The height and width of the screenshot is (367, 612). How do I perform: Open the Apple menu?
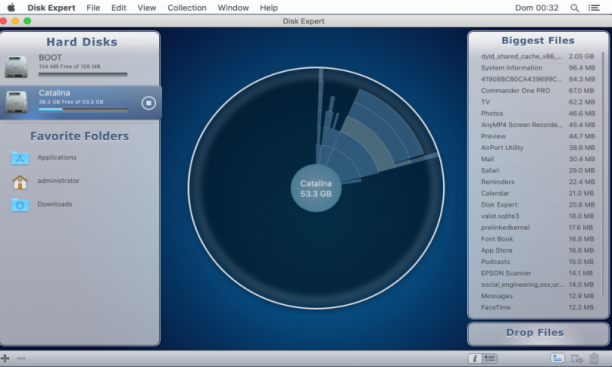11,7
